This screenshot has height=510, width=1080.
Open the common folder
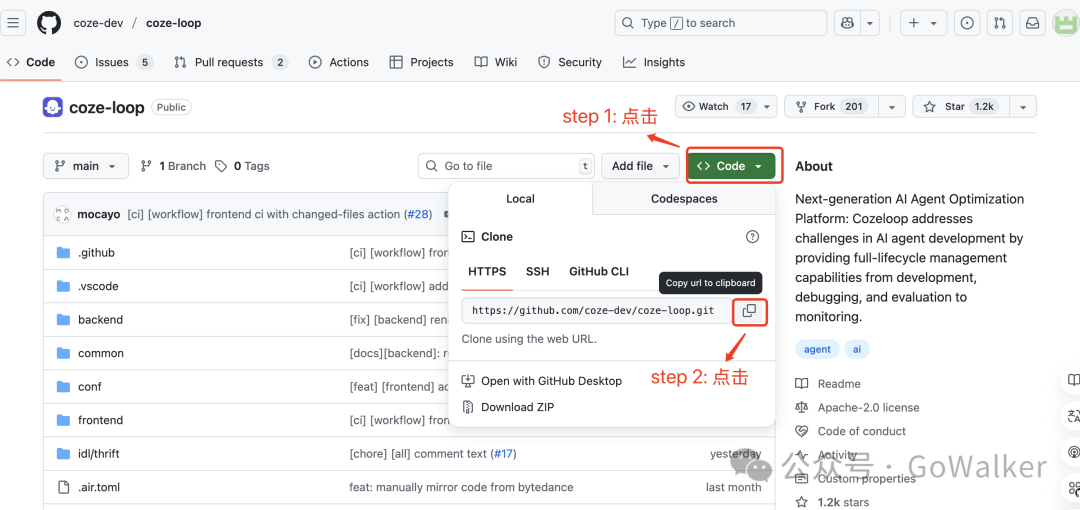coord(101,353)
